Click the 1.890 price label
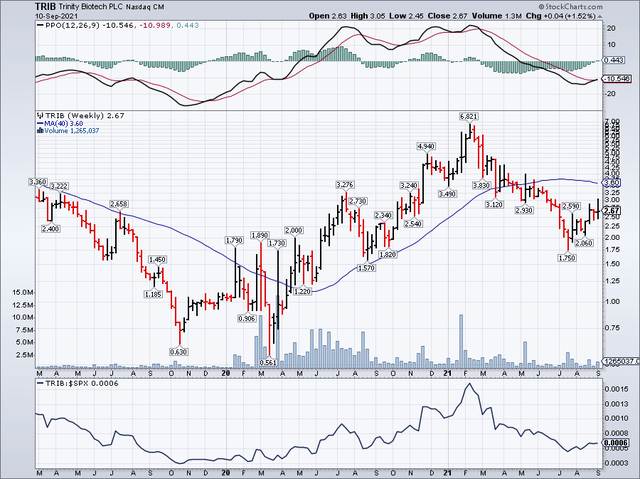Screen dimensions: 640x479 click(x=260, y=235)
